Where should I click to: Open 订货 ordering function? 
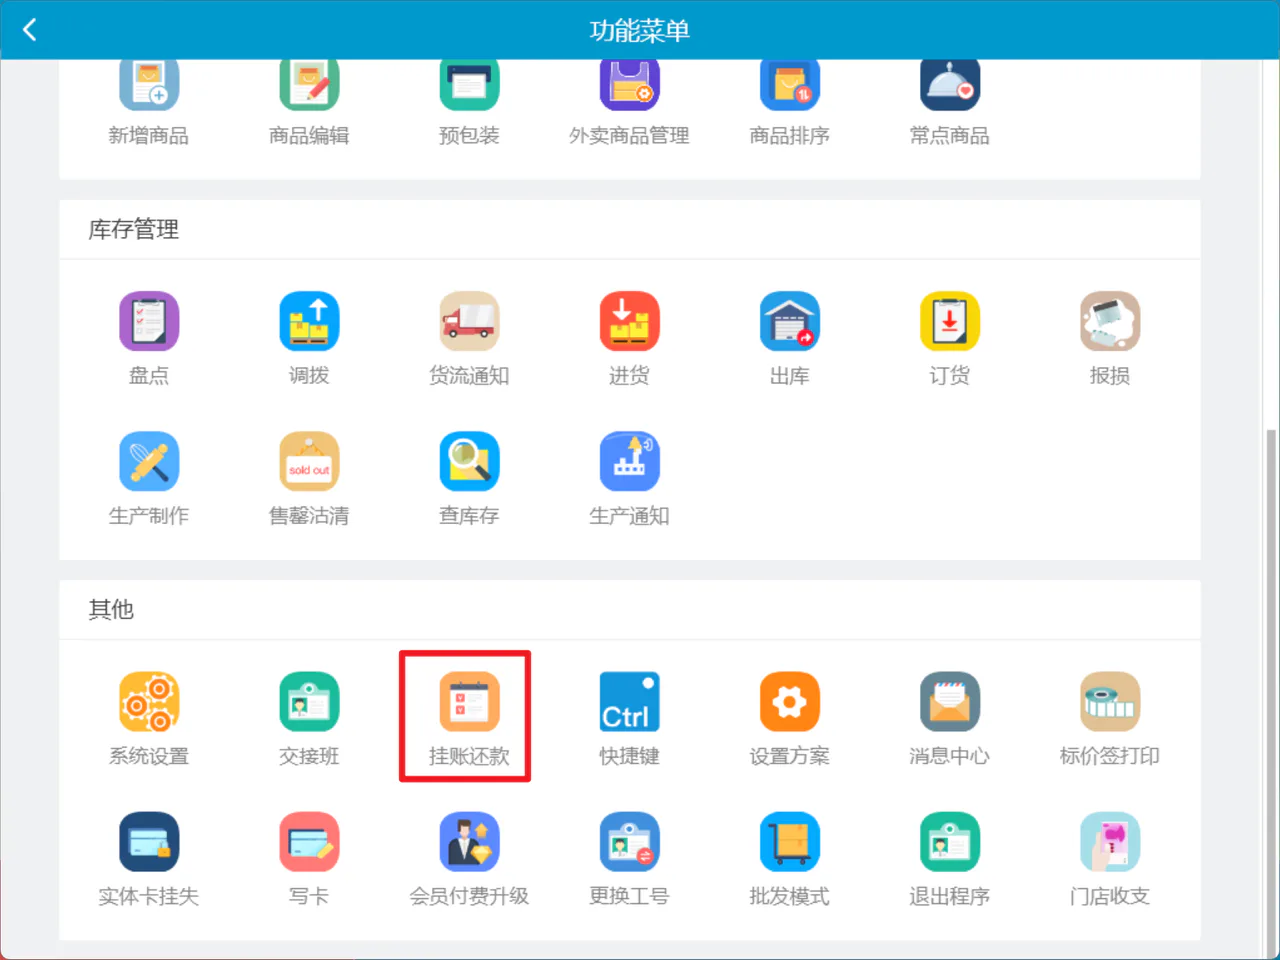pos(949,339)
